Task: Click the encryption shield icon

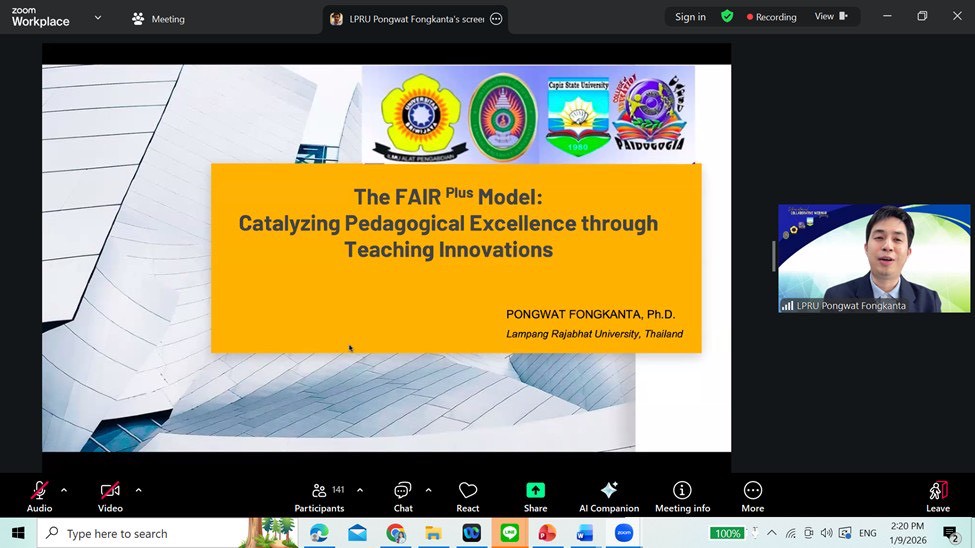Action: click(x=727, y=17)
